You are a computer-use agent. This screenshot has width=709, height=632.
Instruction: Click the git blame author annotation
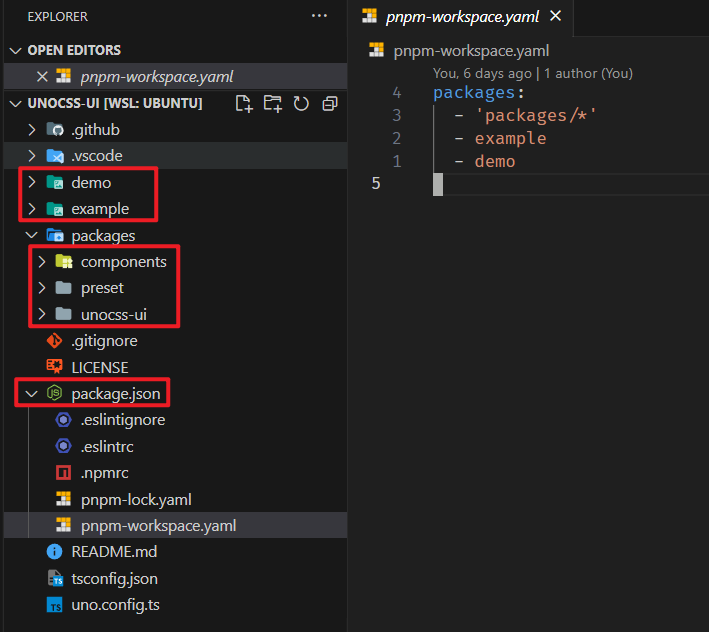point(533,73)
